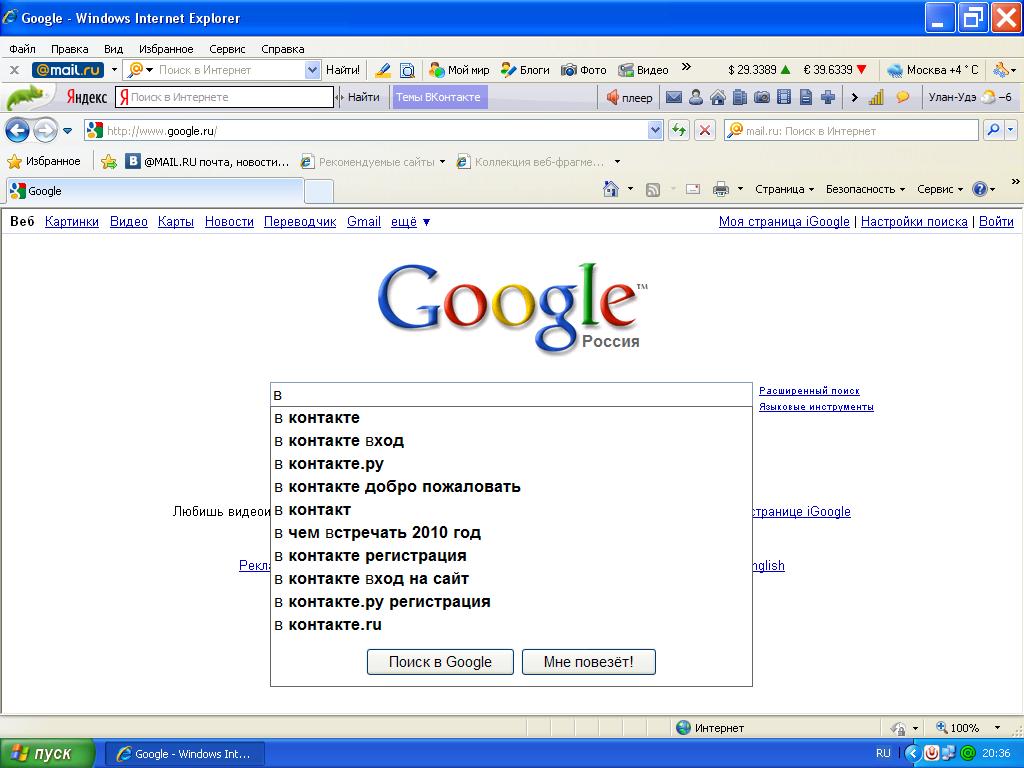Click the highlighter pencil icon in the Mail.ru toolbar
1024x768 pixels.
(x=383, y=70)
